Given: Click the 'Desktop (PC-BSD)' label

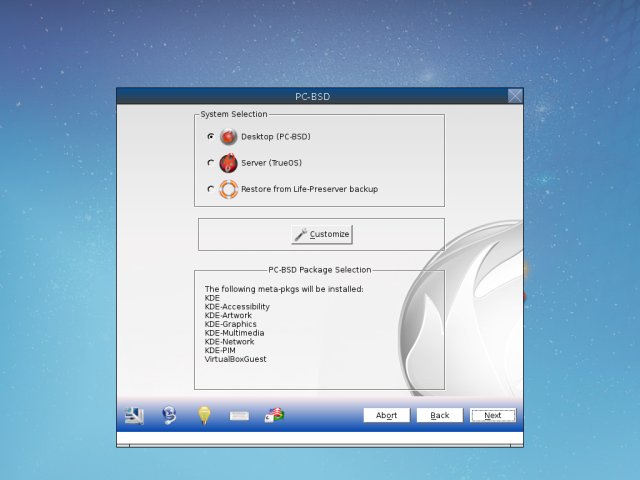Looking at the screenshot, I should click(276, 137).
